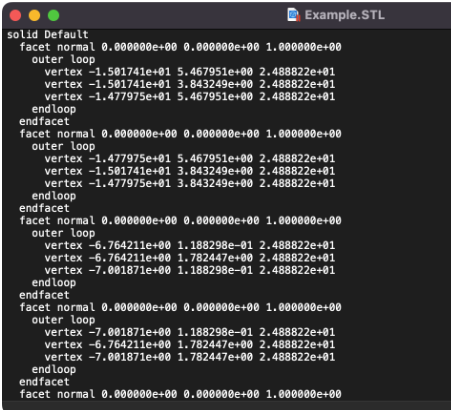
Task: Click the green full-screen window button
Action: pos(53,15)
